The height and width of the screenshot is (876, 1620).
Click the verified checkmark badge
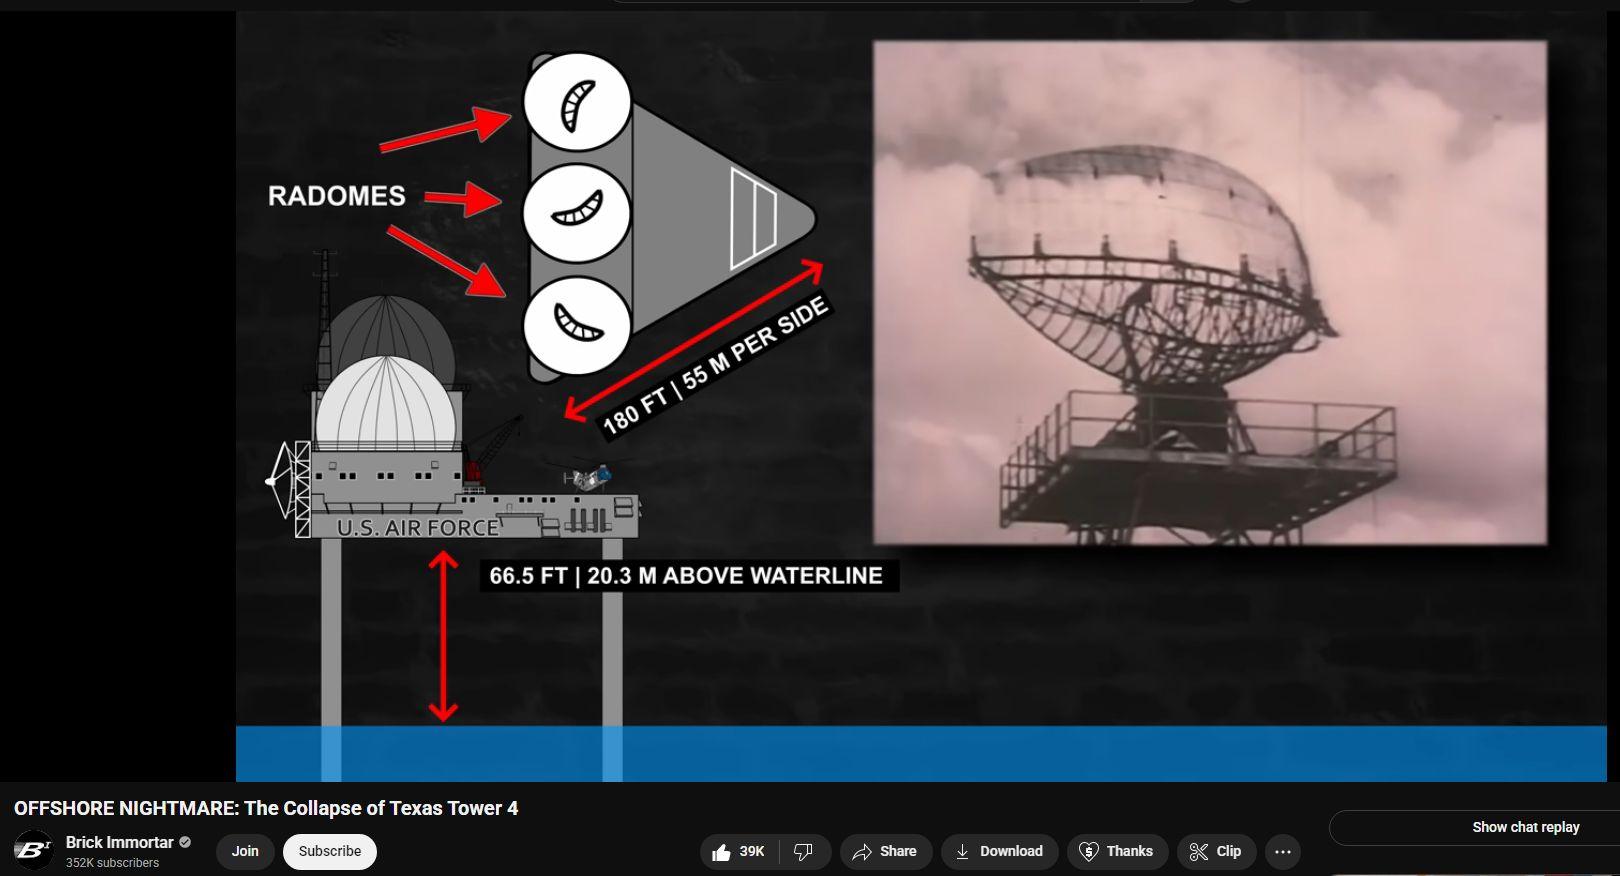[x=185, y=842]
